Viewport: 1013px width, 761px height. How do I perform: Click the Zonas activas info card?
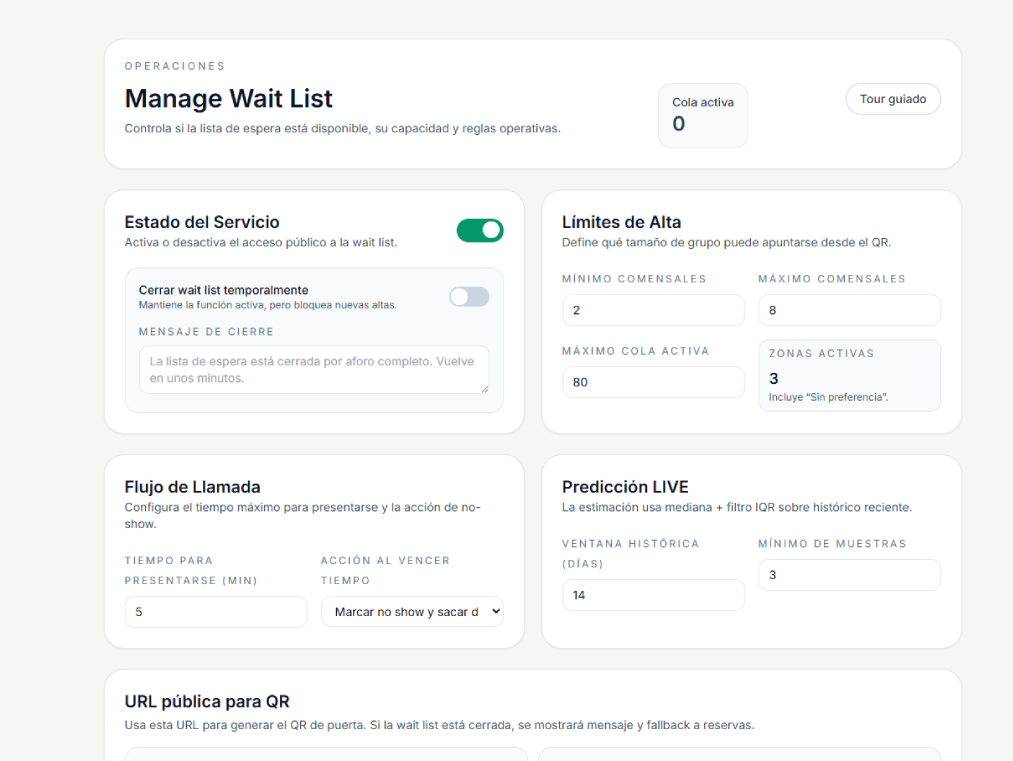point(849,375)
